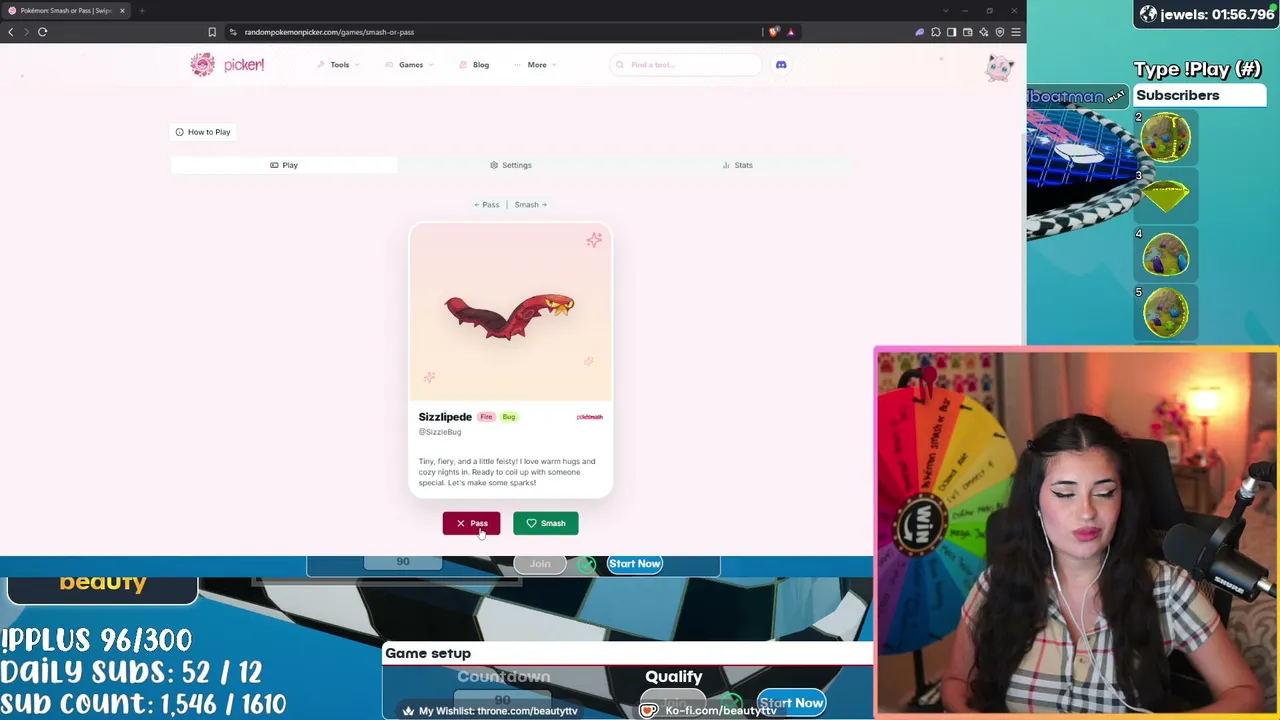Screen dimensions: 1280x720
Task: Expand the Games menu
Action: pos(410,65)
